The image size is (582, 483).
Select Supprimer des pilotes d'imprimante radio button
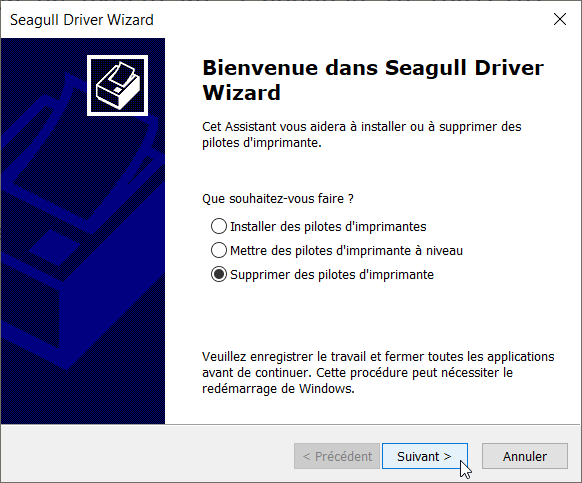coord(322,275)
